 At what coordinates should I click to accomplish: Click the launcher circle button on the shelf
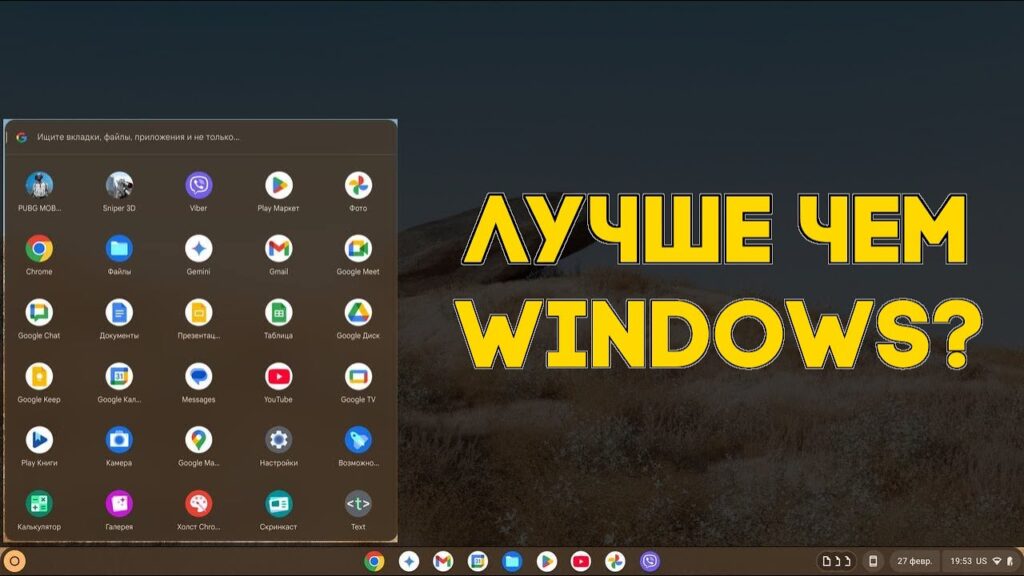(x=14, y=561)
